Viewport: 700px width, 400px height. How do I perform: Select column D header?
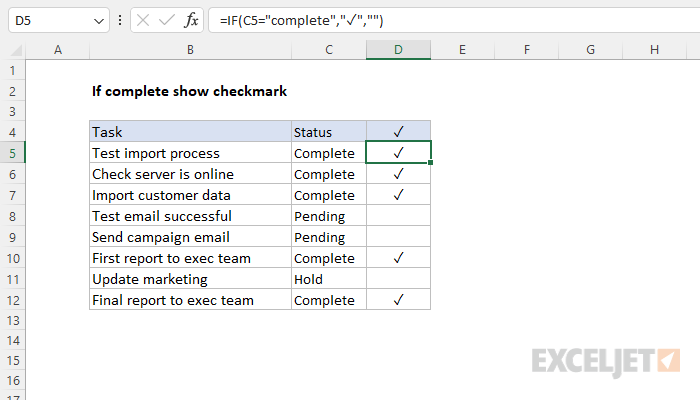coord(398,49)
